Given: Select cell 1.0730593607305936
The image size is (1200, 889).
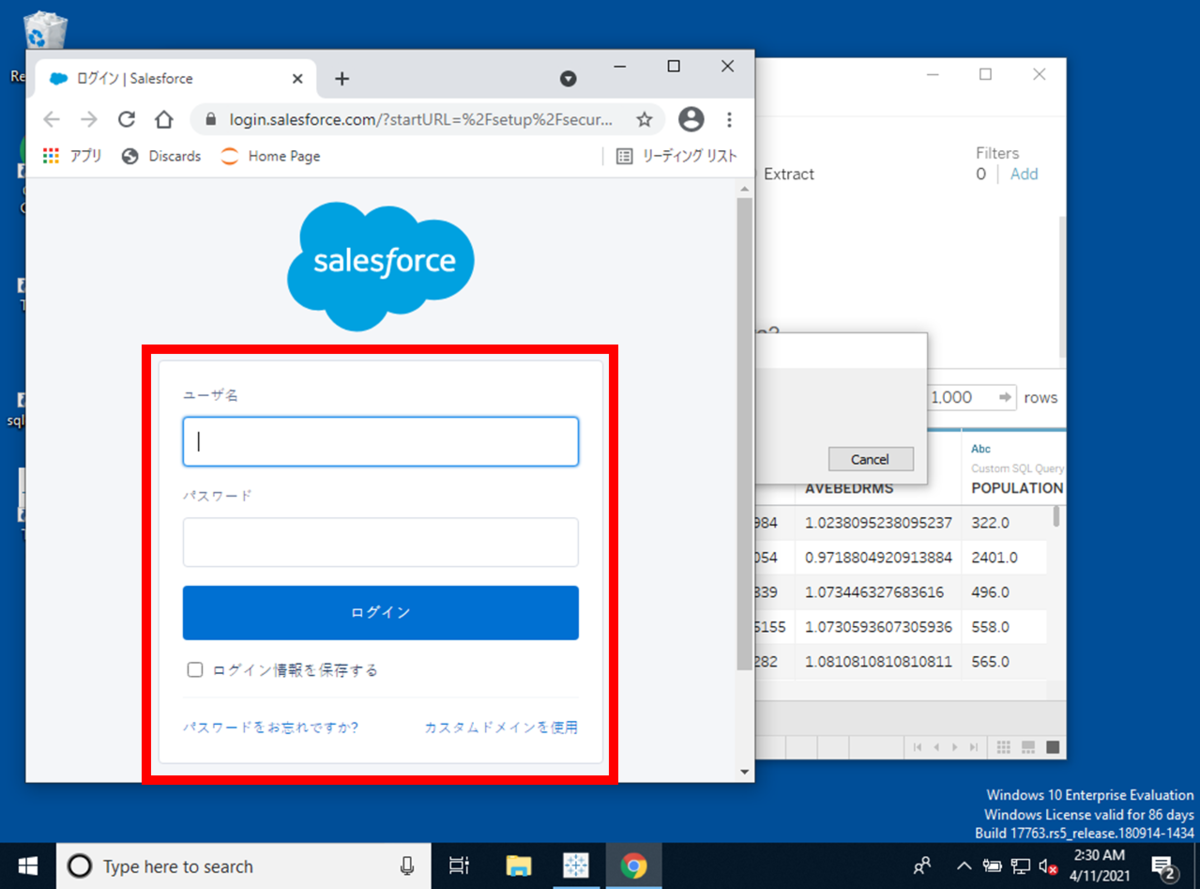Looking at the screenshot, I should click(x=878, y=627).
